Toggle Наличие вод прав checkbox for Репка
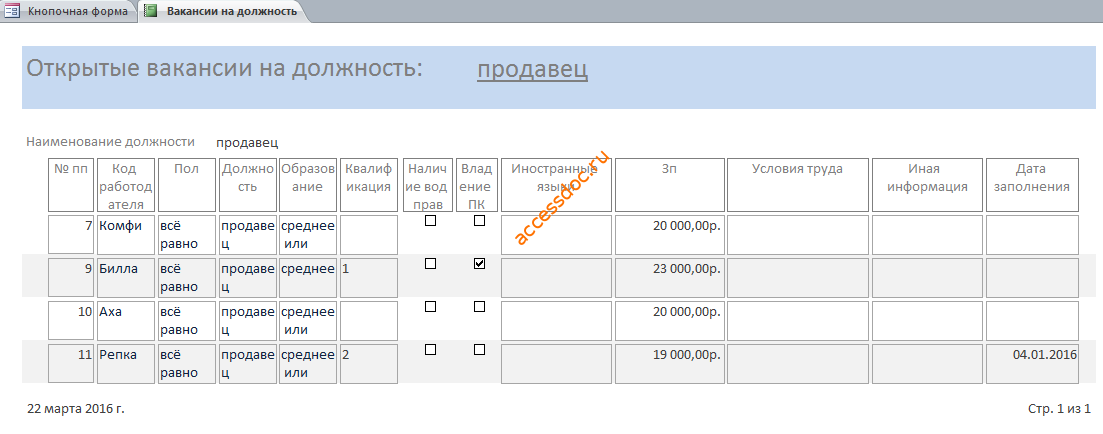 click(x=431, y=350)
